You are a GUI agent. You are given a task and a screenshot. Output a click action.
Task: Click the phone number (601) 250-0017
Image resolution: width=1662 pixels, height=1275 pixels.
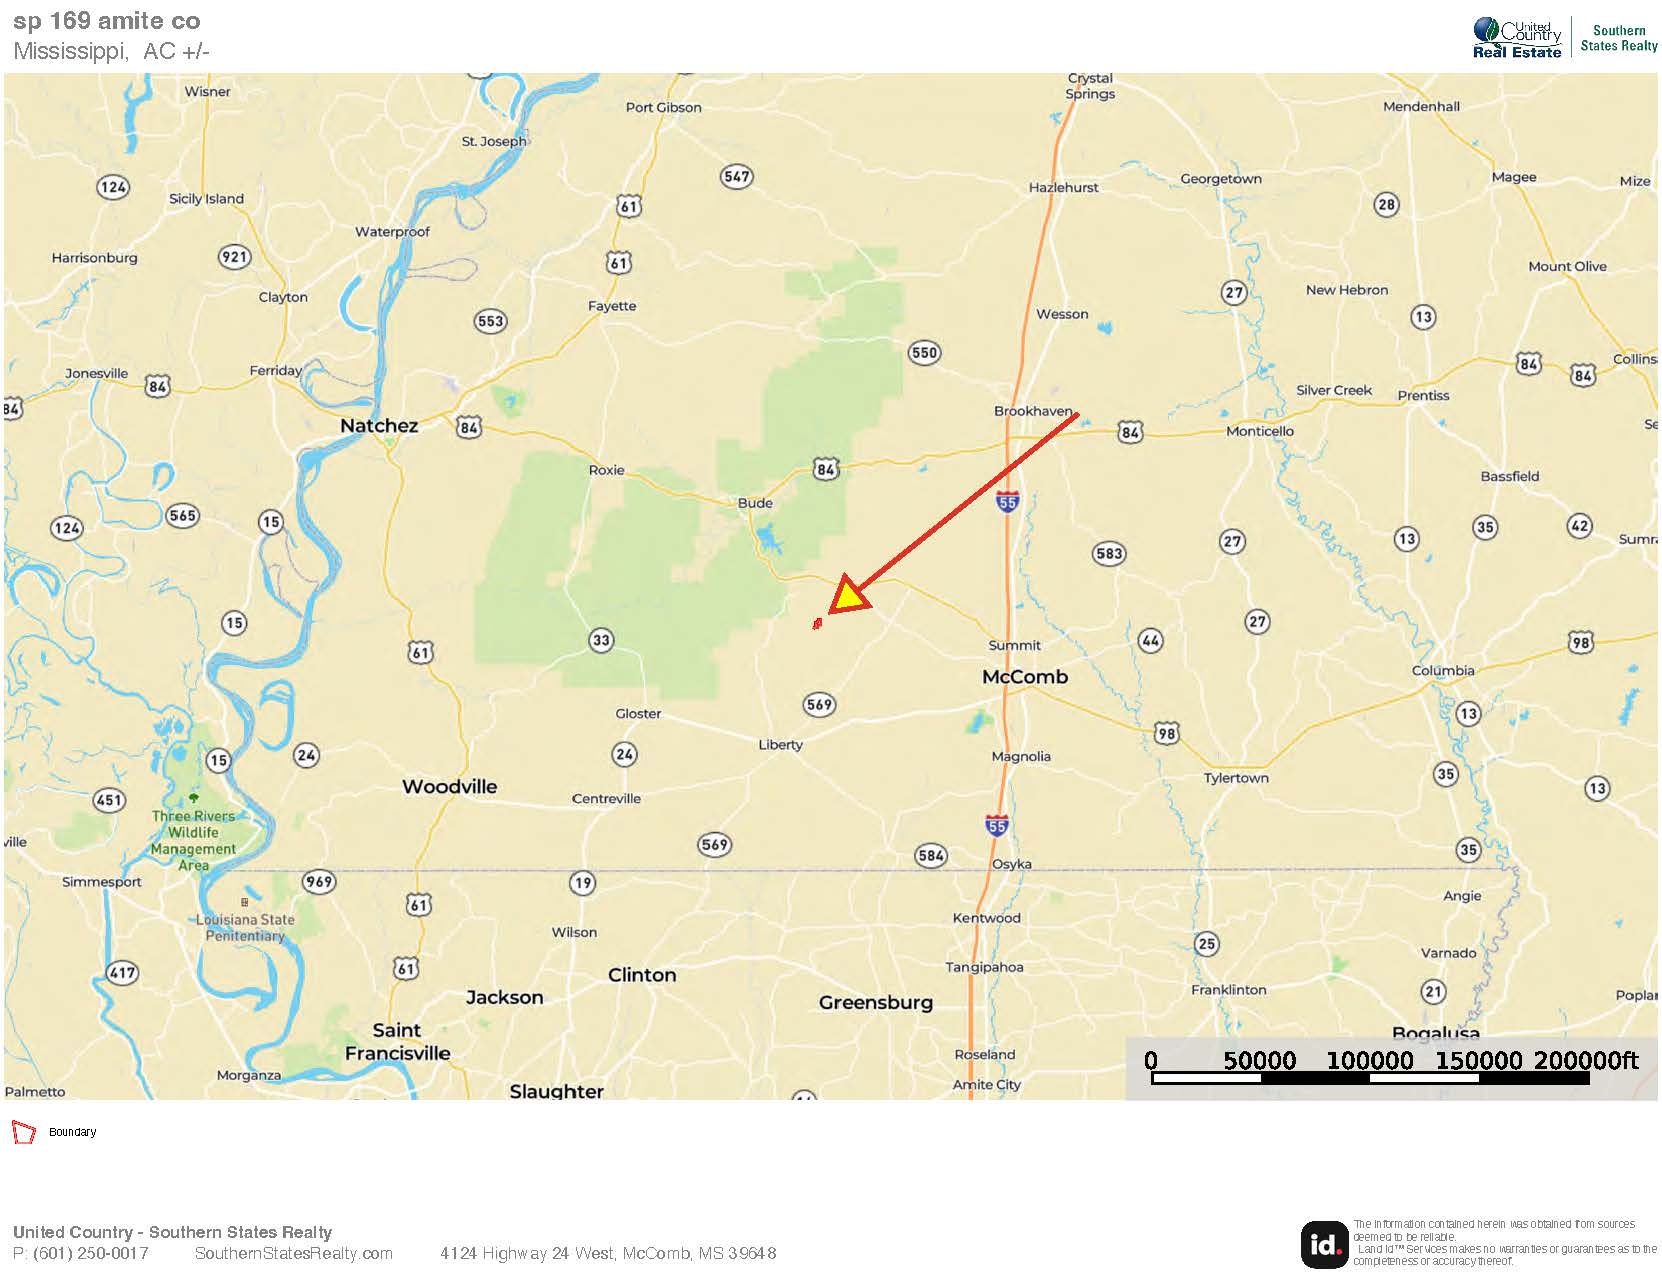click(91, 1253)
